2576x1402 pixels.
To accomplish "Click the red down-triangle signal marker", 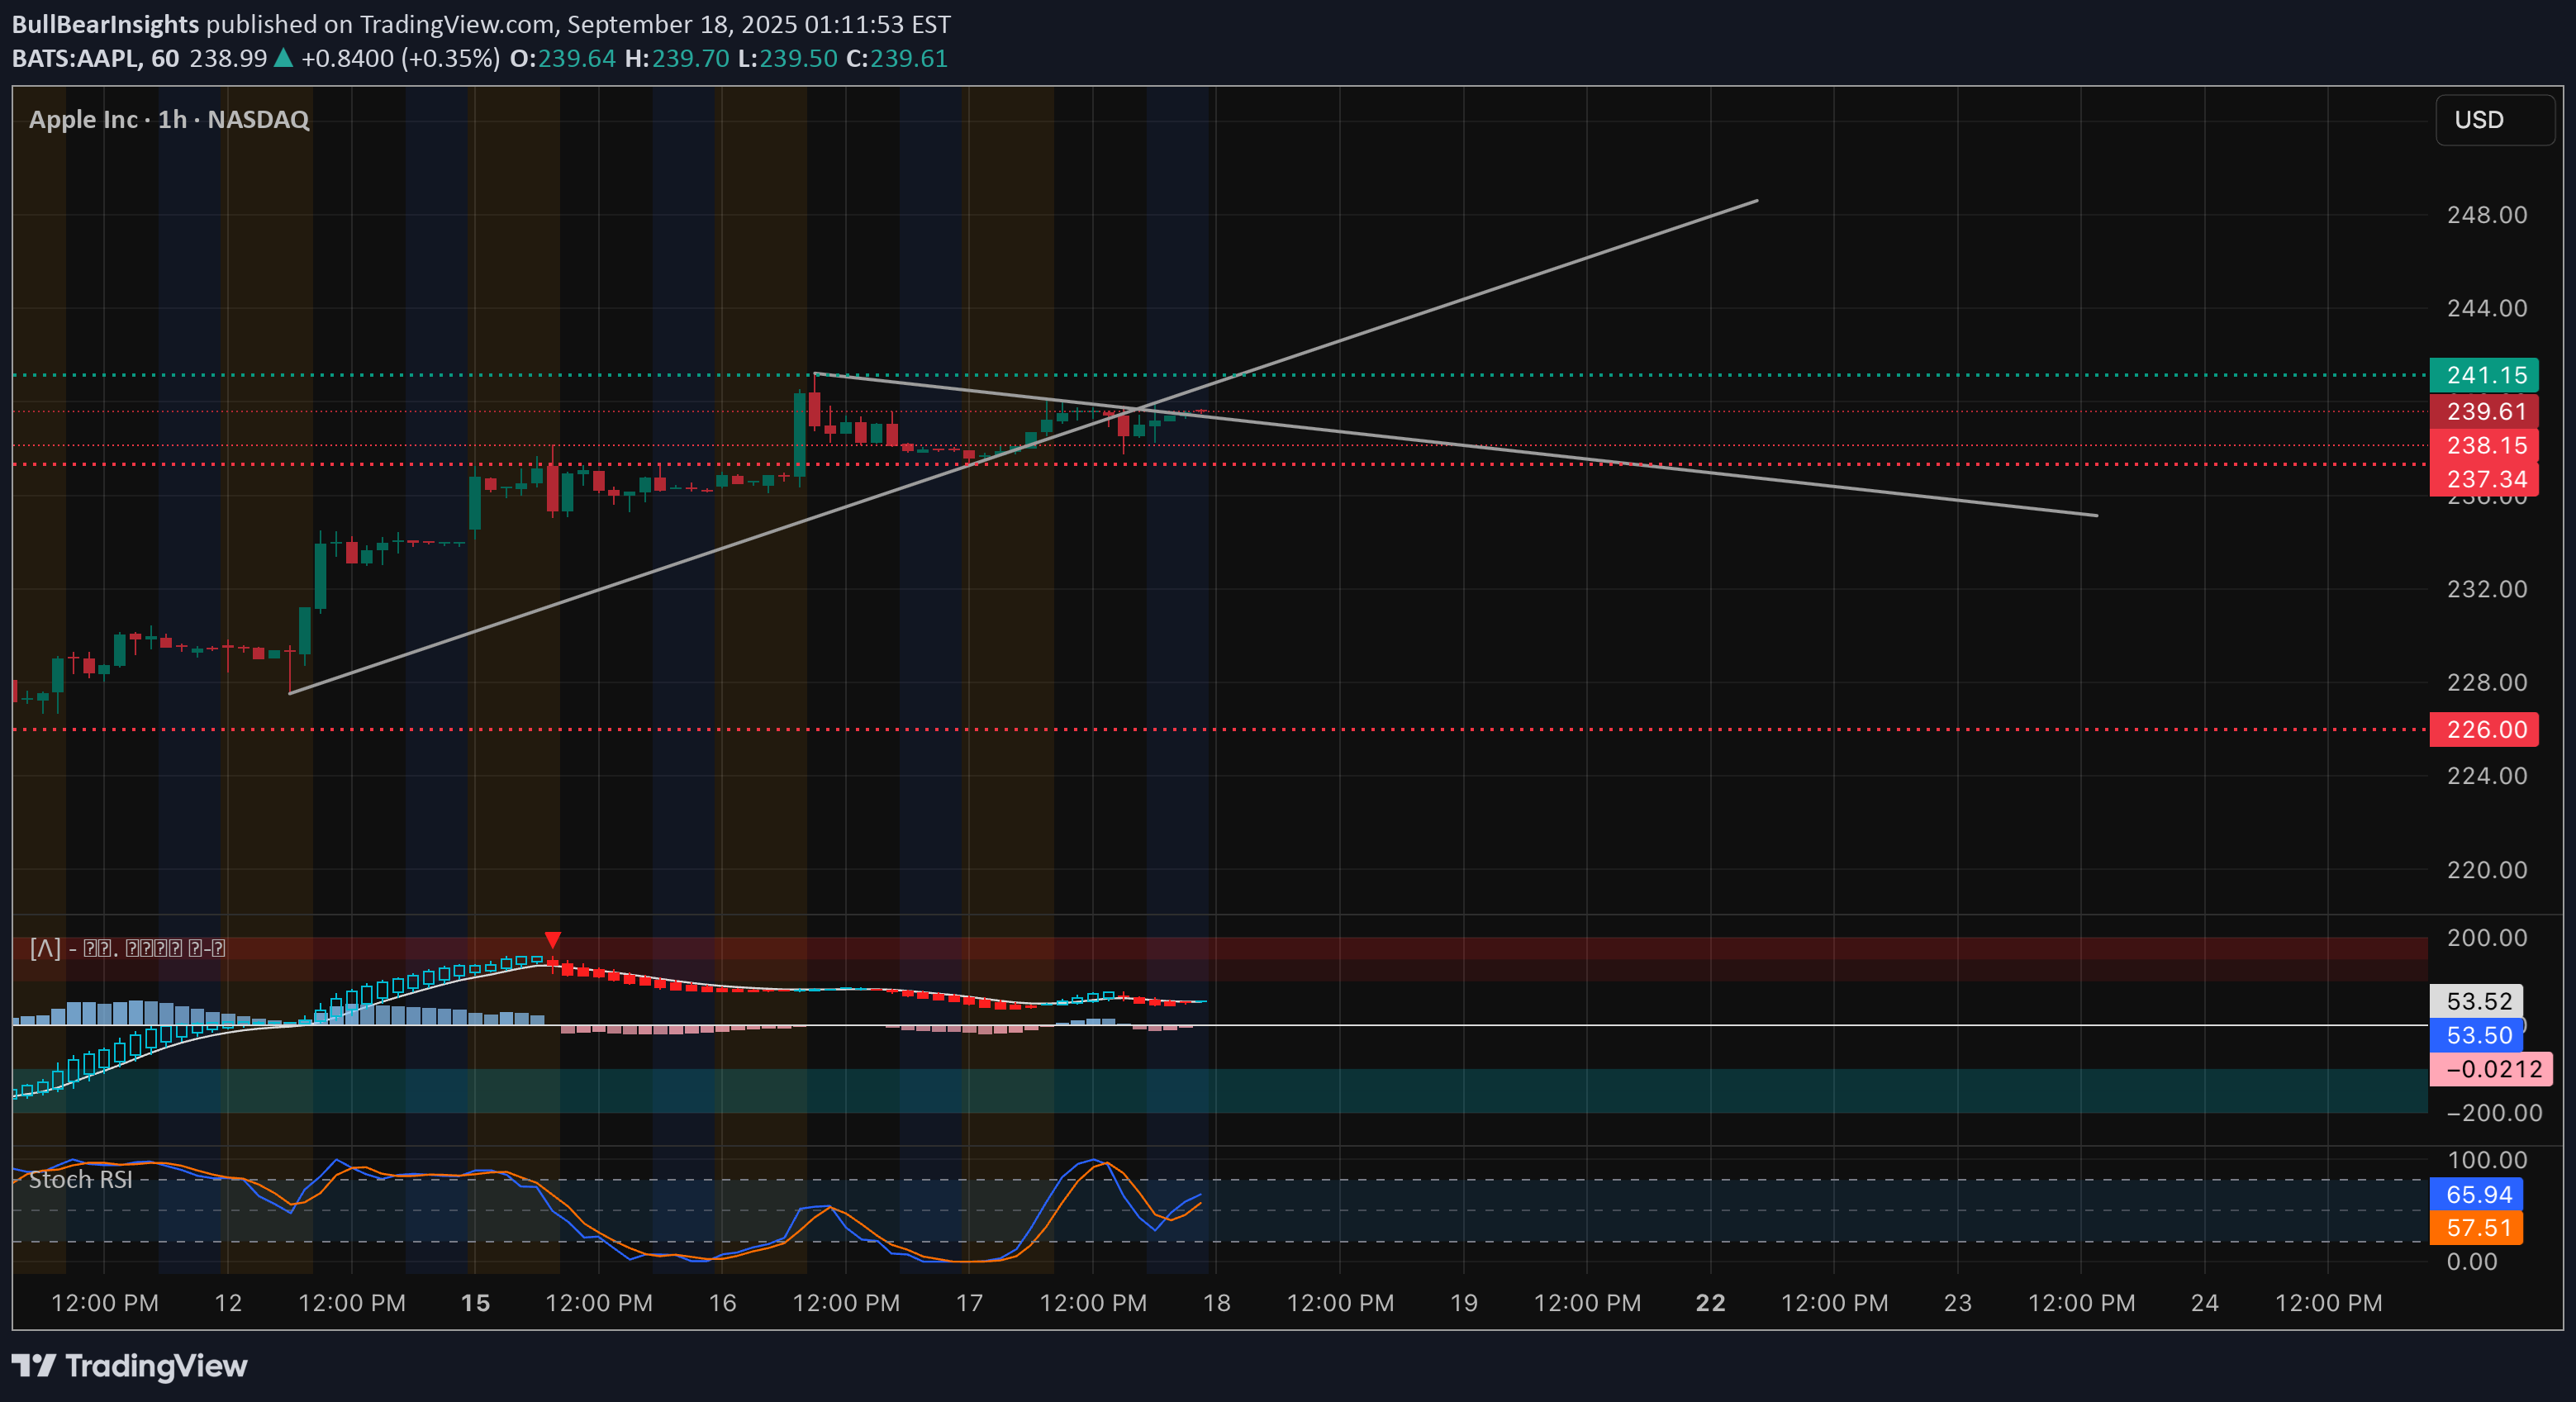I will (x=552, y=940).
